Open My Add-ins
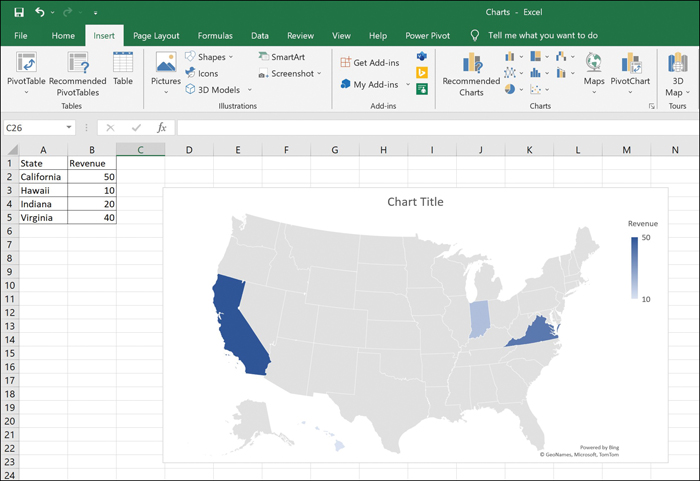The width and height of the screenshot is (700, 481). (369, 84)
